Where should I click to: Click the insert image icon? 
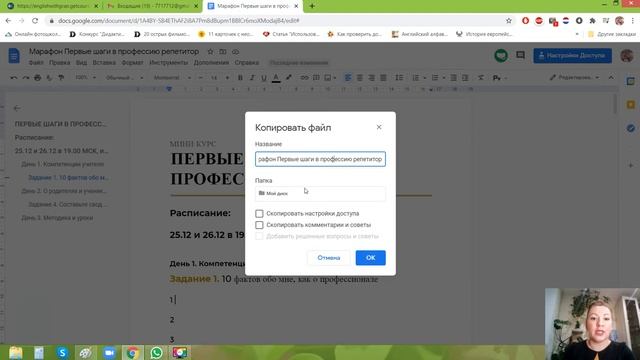tap(327, 78)
